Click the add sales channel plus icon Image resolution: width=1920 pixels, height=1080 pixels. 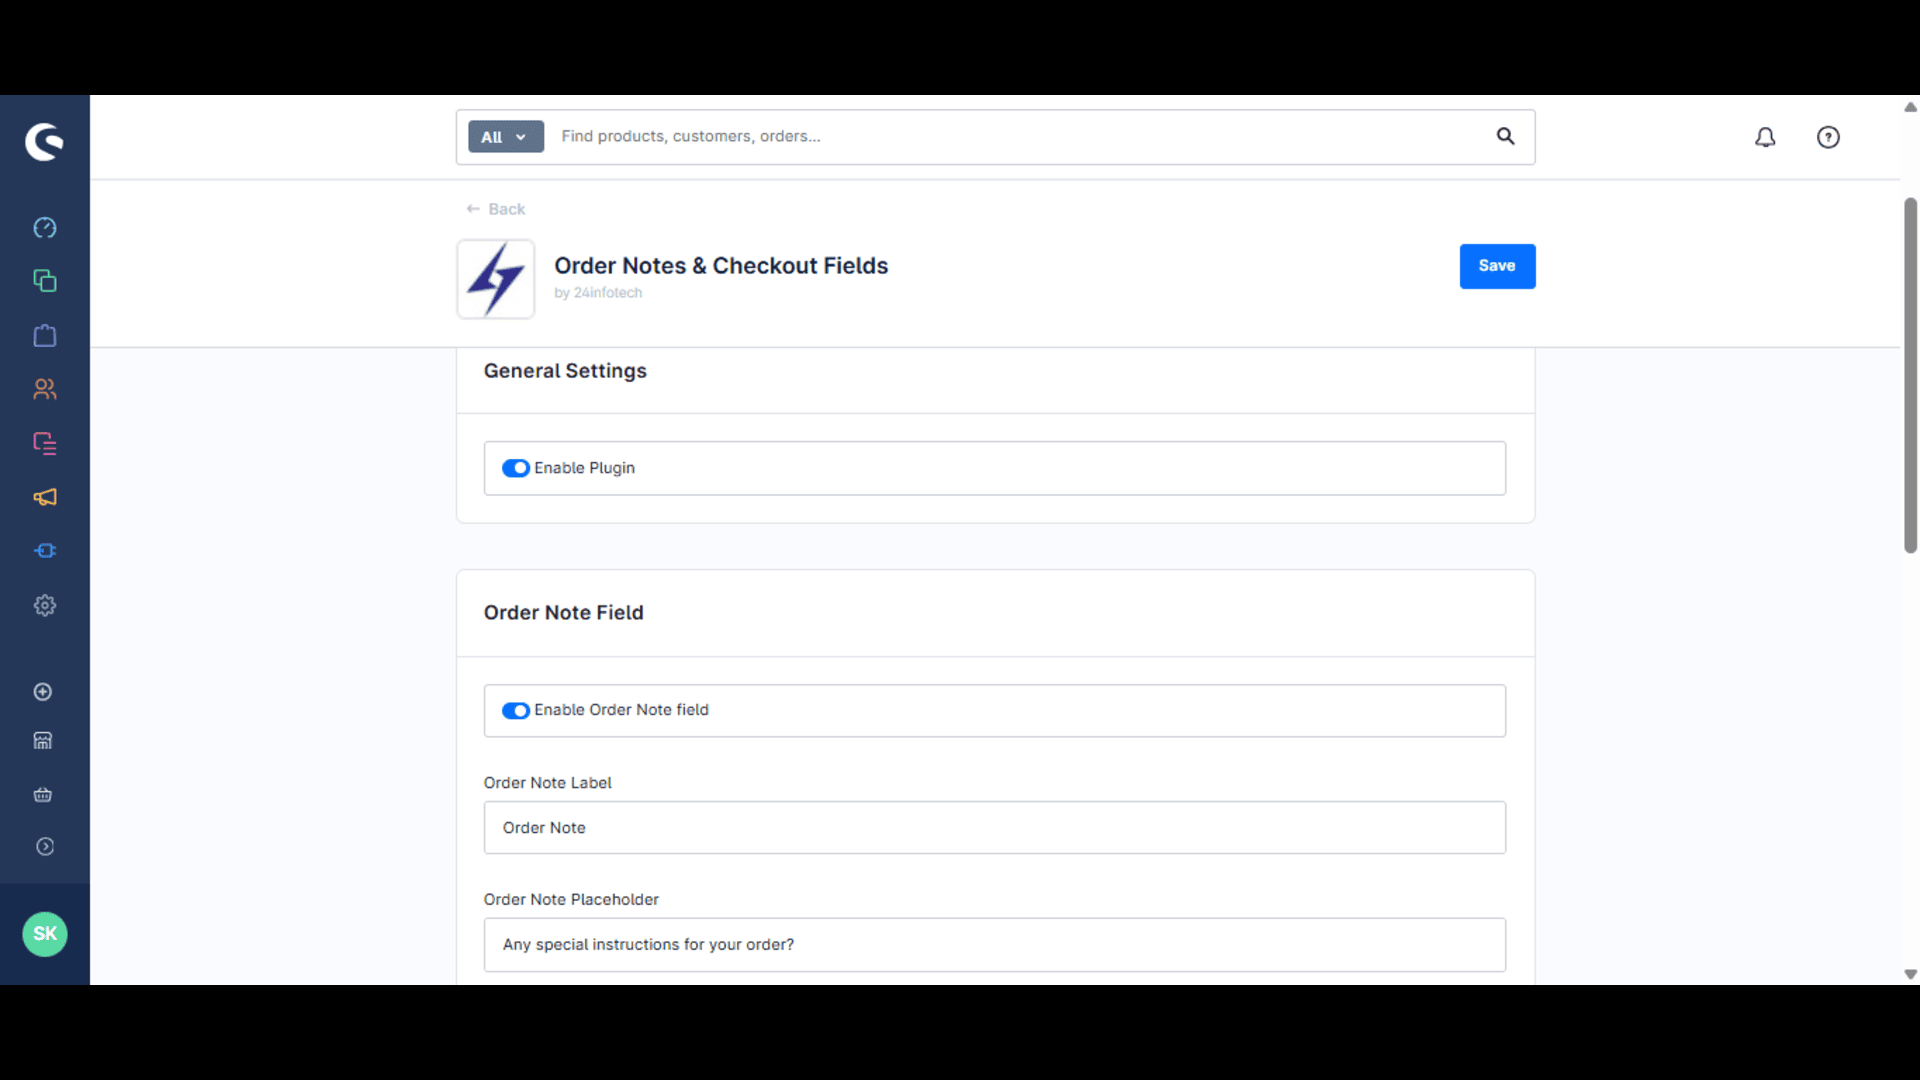[x=43, y=692]
